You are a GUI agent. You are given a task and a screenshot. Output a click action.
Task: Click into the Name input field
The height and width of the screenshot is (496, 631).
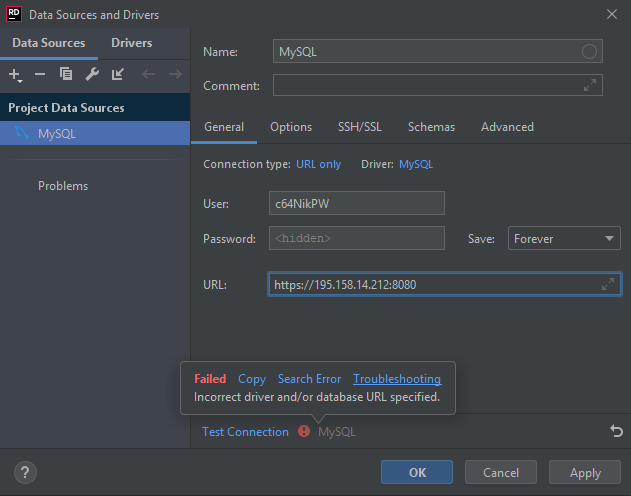click(437, 51)
